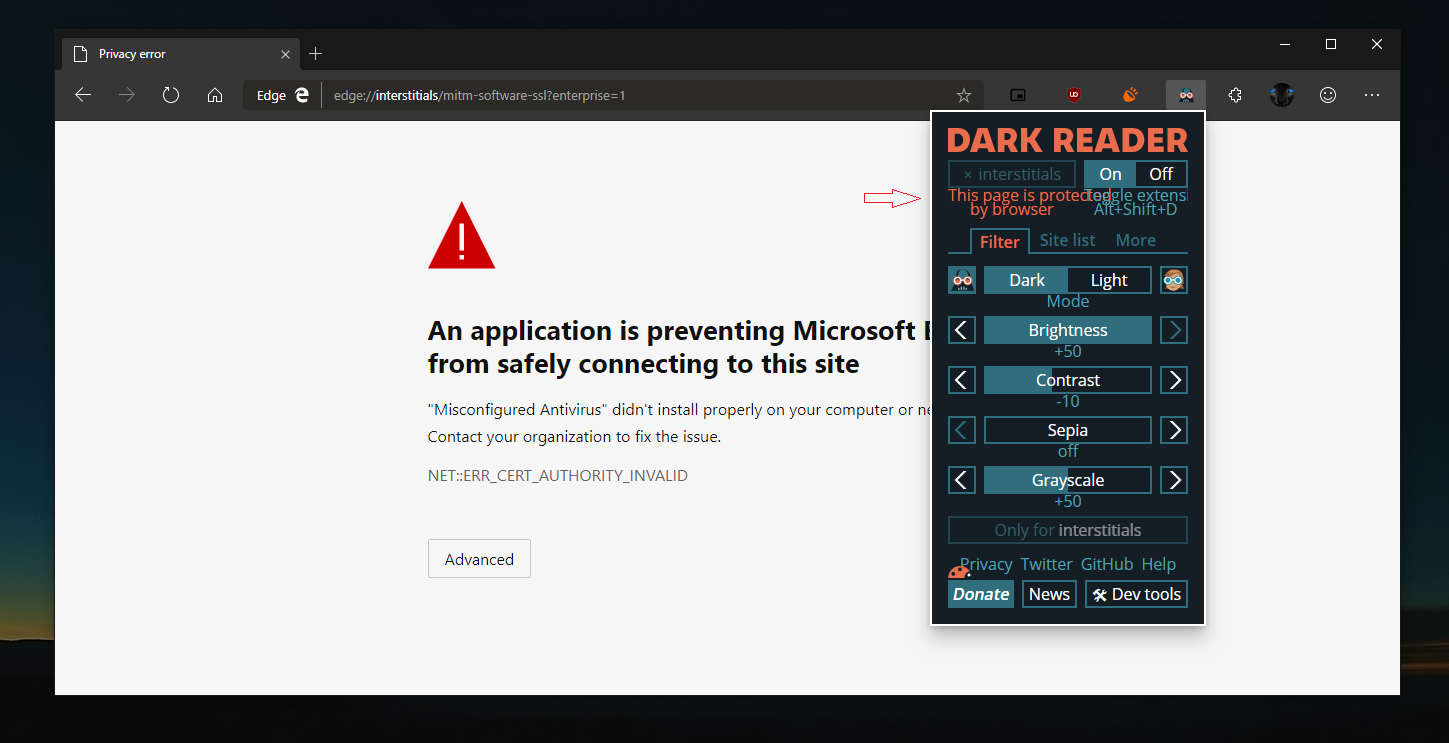
Task: Open the feedback smiley face icon
Action: point(1328,95)
